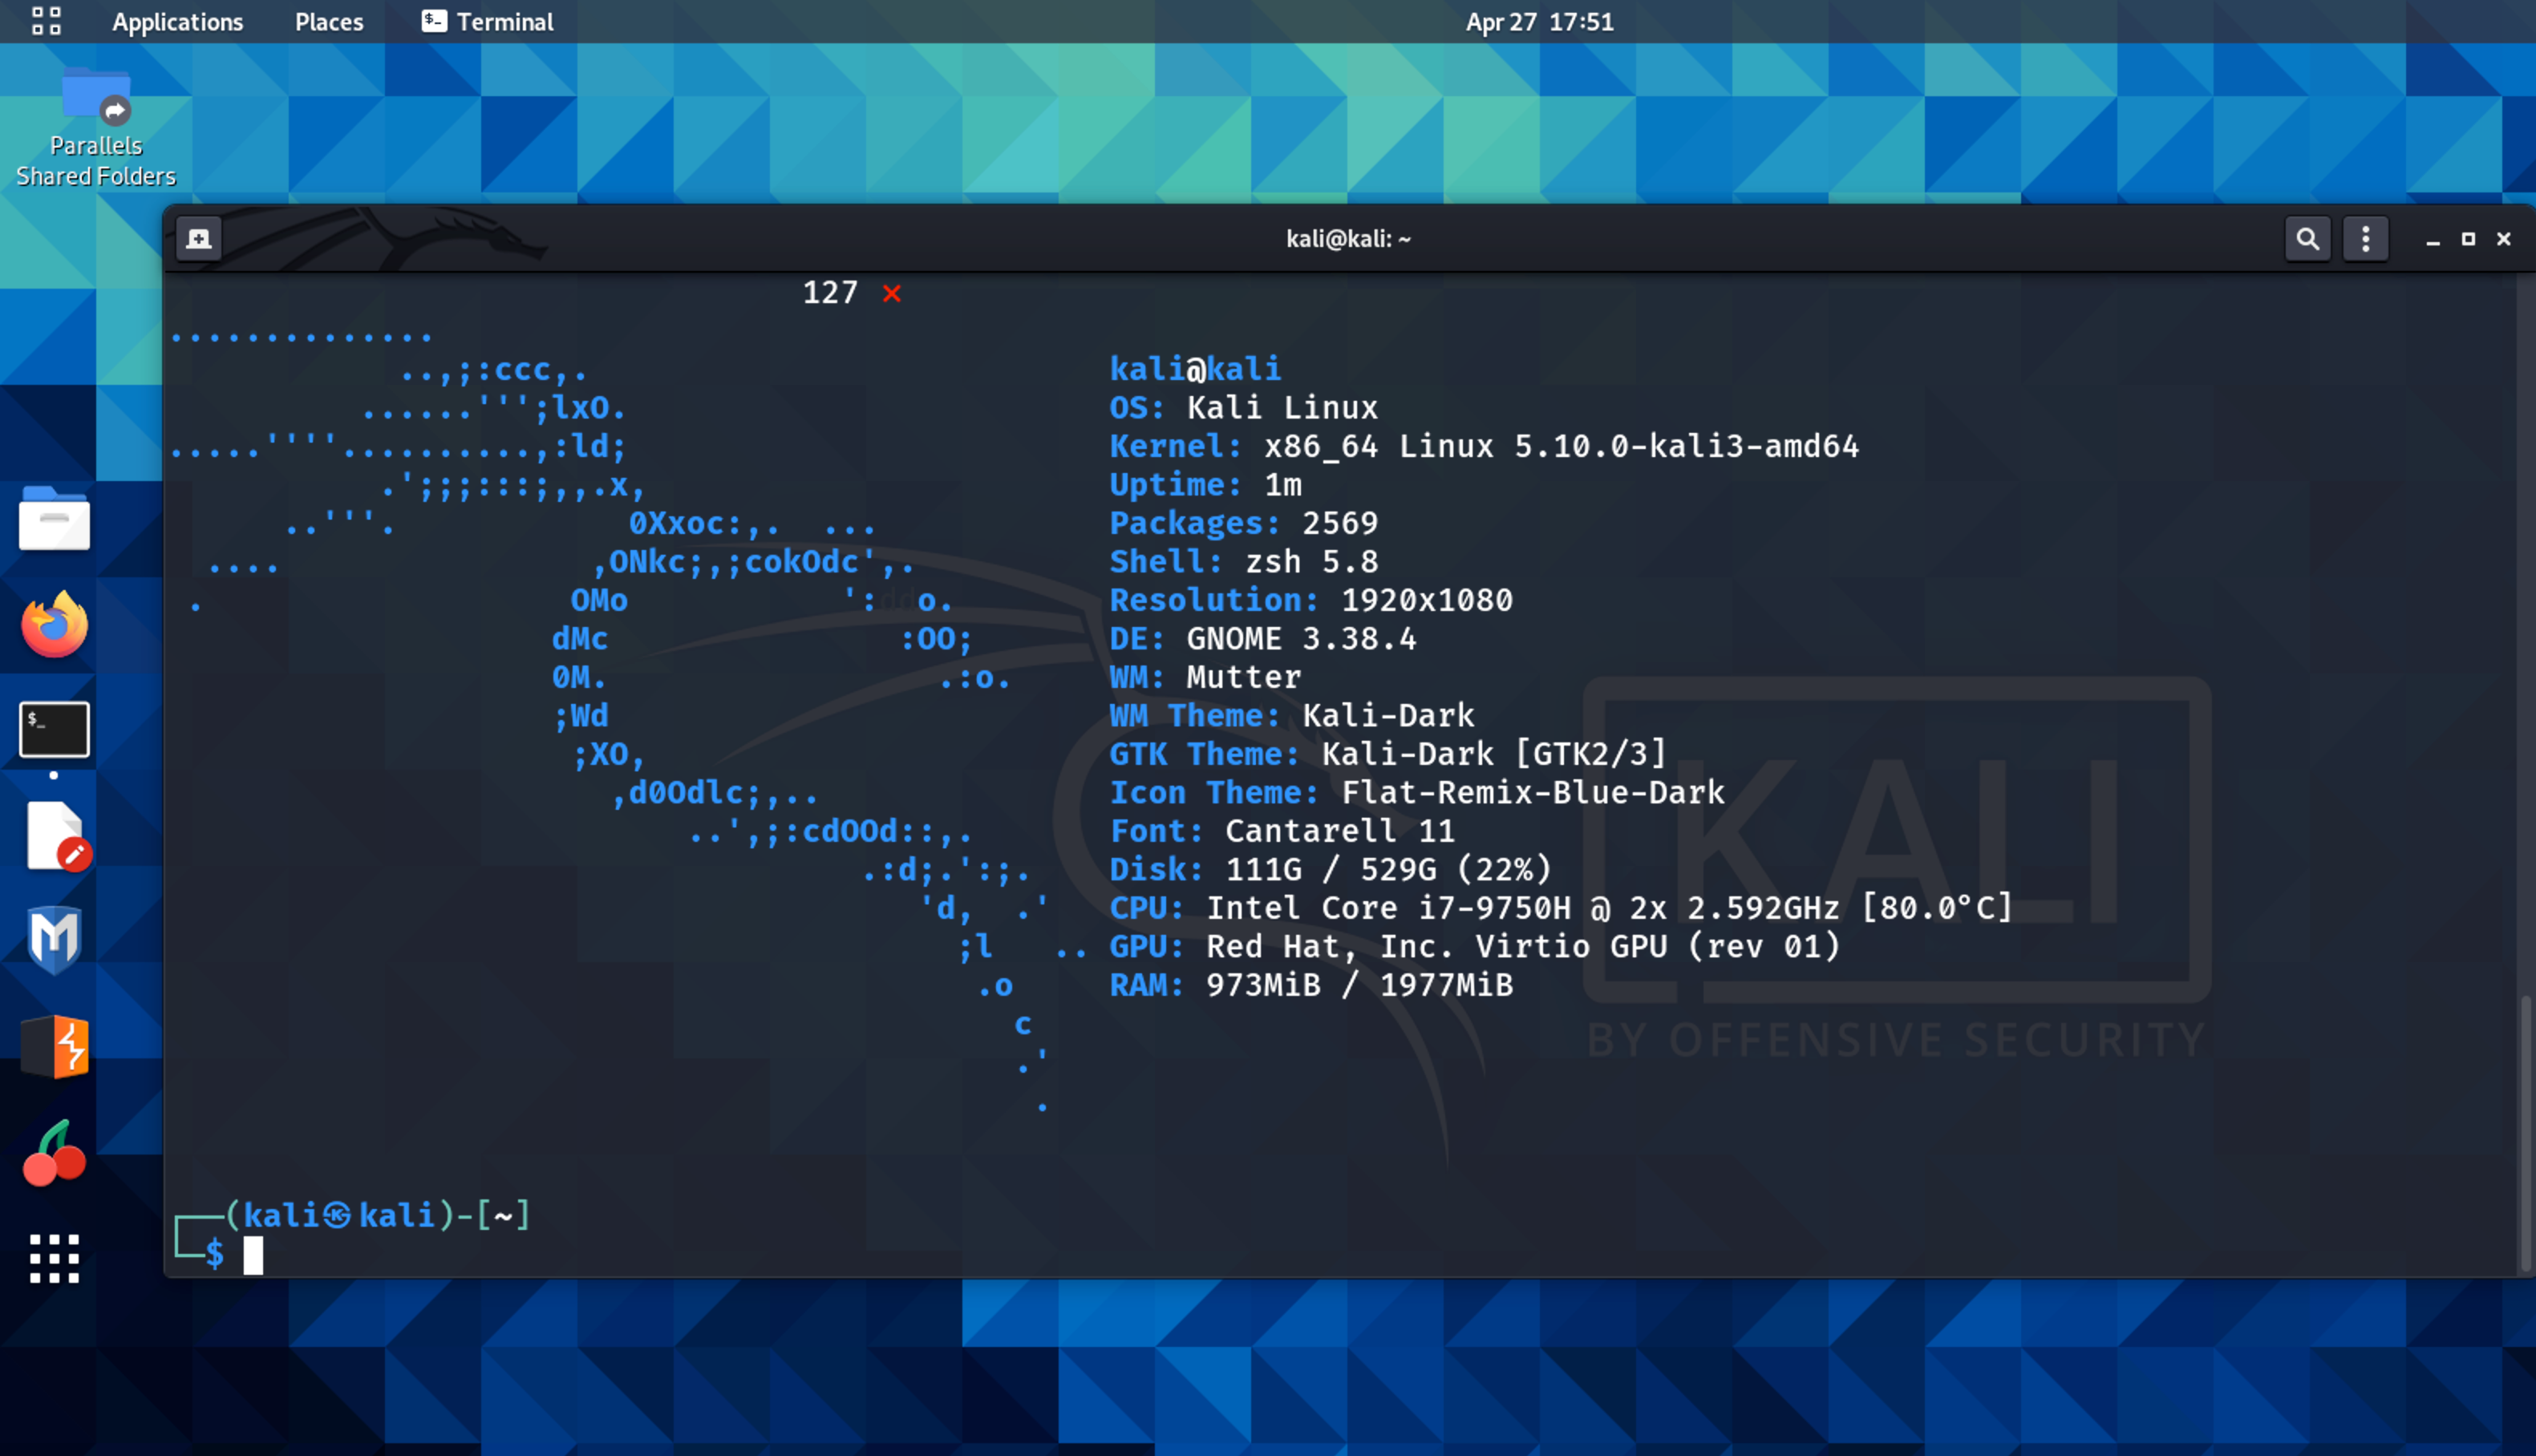This screenshot has height=1456, width=2536.
Task: Open the terminal three-dot menu
Action: [x=2365, y=239]
